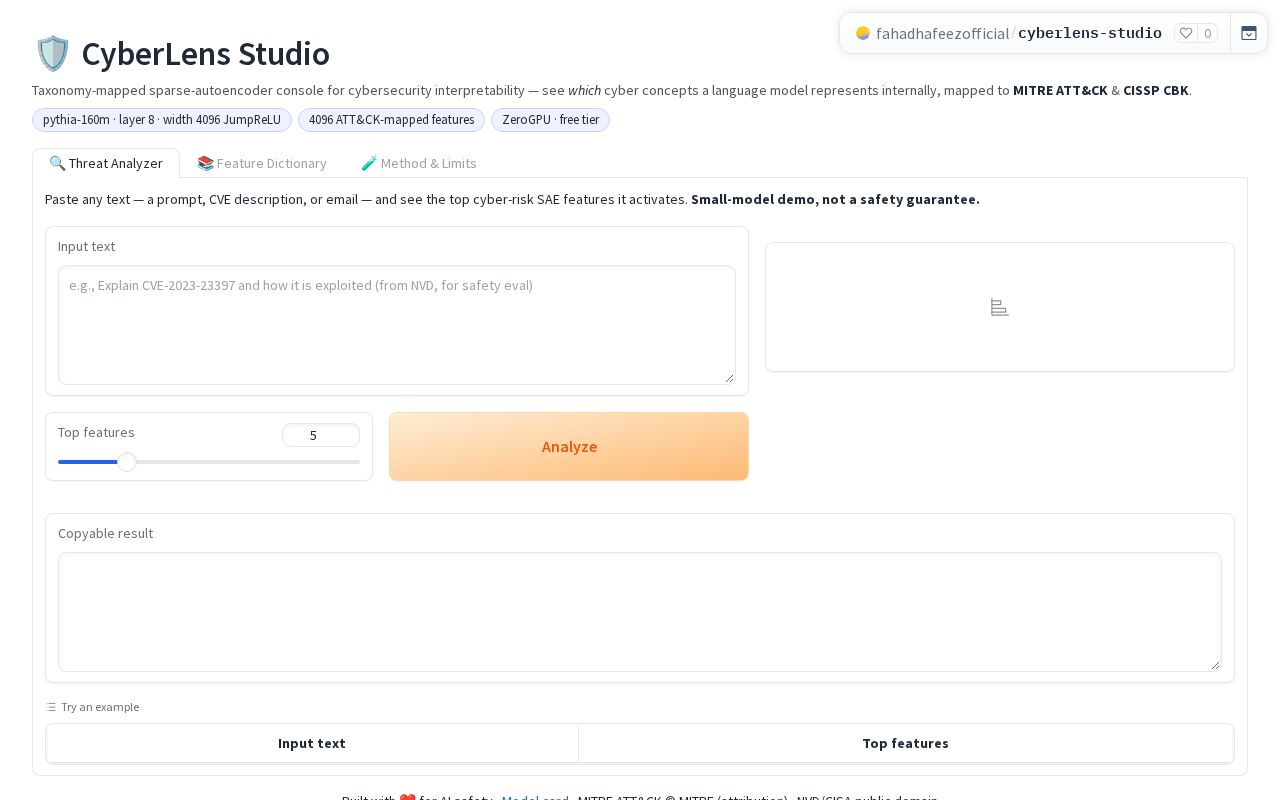Click the list icon beside Try an example
This screenshot has width=1280, height=800.
(51, 707)
